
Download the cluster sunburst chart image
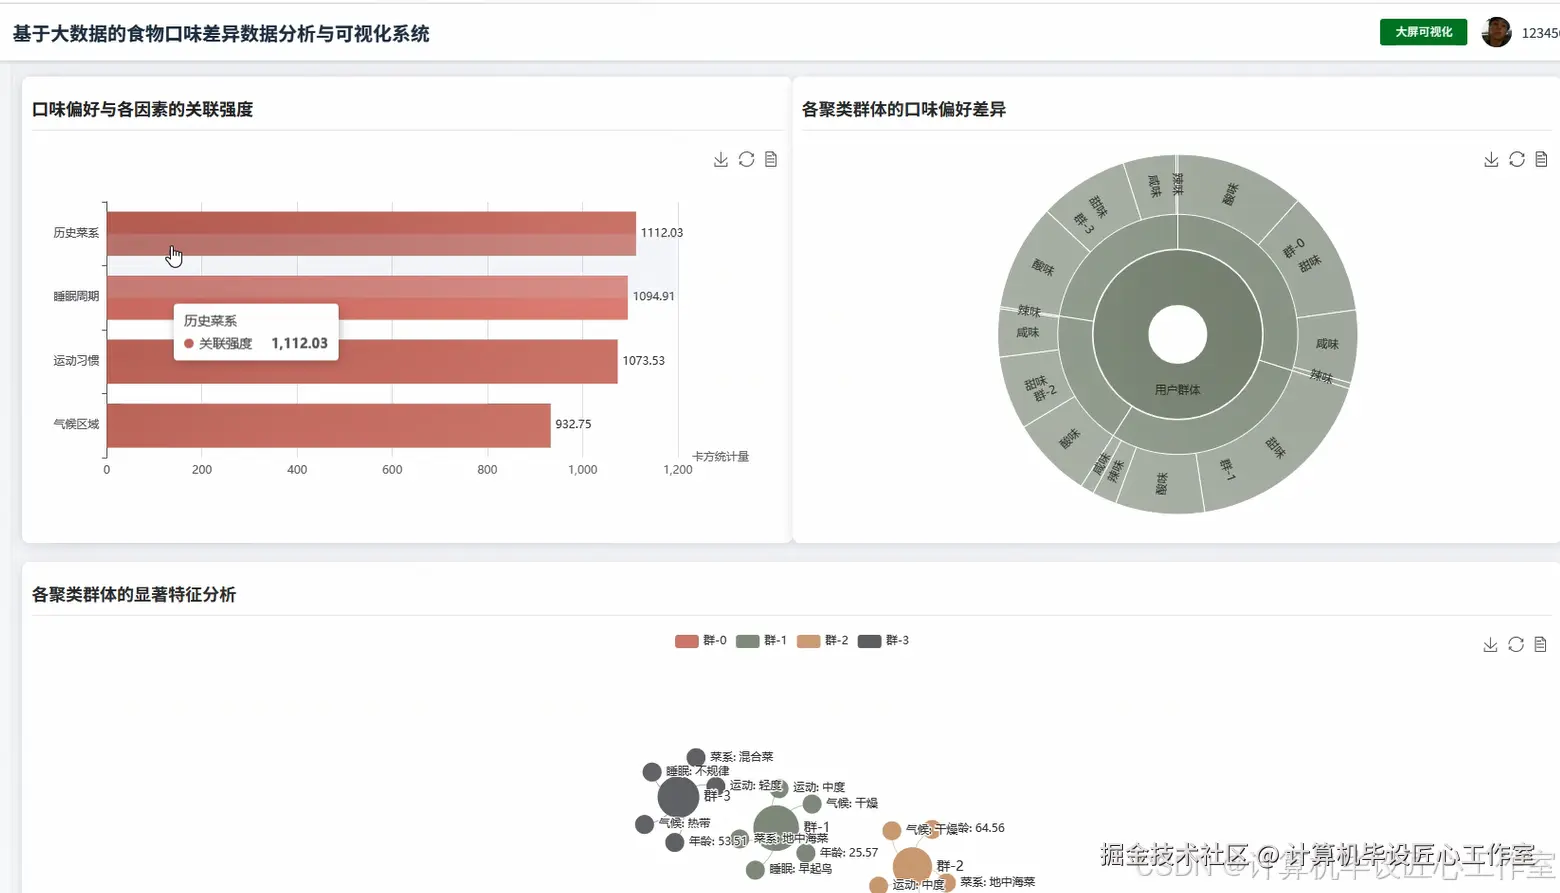(x=1491, y=159)
